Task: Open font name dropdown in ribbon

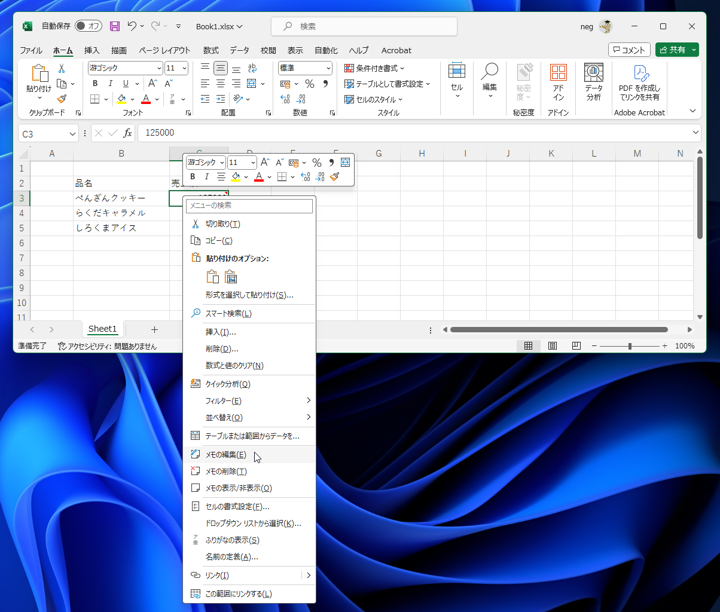Action: click(x=159, y=68)
